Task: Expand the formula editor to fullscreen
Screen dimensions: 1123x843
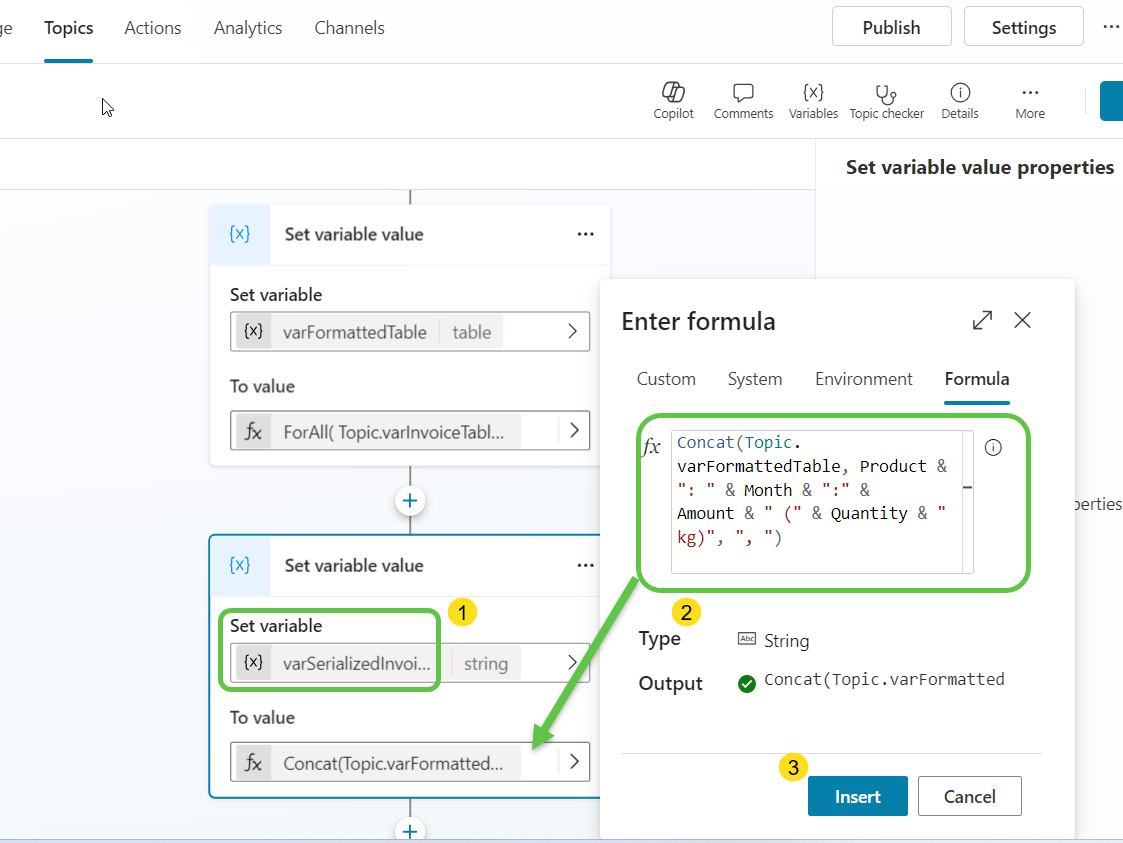Action: pyautogui.click(x=981, y=320)
